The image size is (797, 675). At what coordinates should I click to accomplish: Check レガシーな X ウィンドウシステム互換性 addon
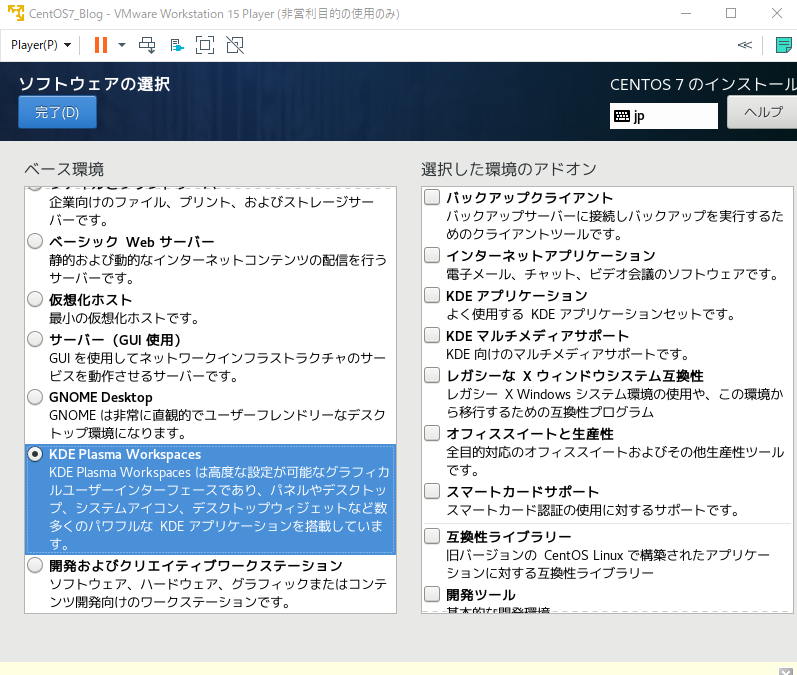[432, 375]
